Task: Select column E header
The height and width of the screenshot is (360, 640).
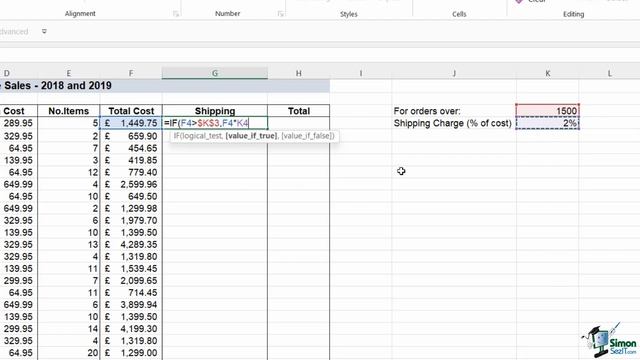Action: click(x=69, y=73)
